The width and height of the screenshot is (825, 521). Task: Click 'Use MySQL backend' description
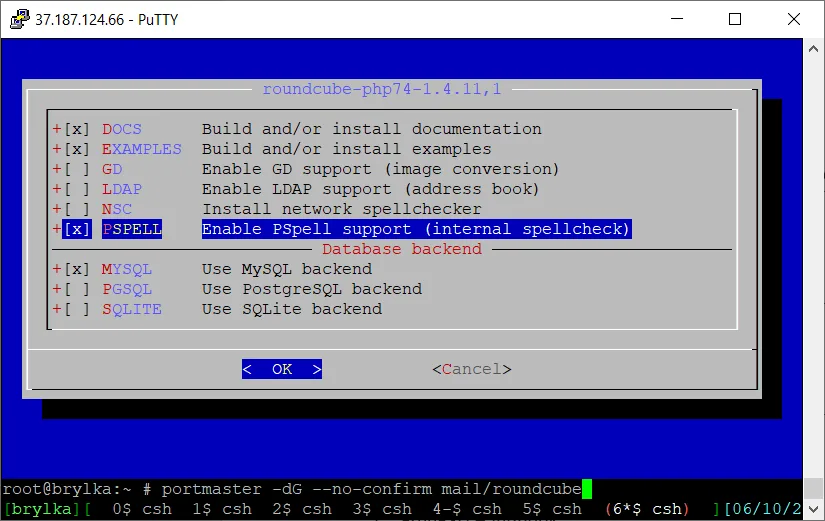pos(287,269)
